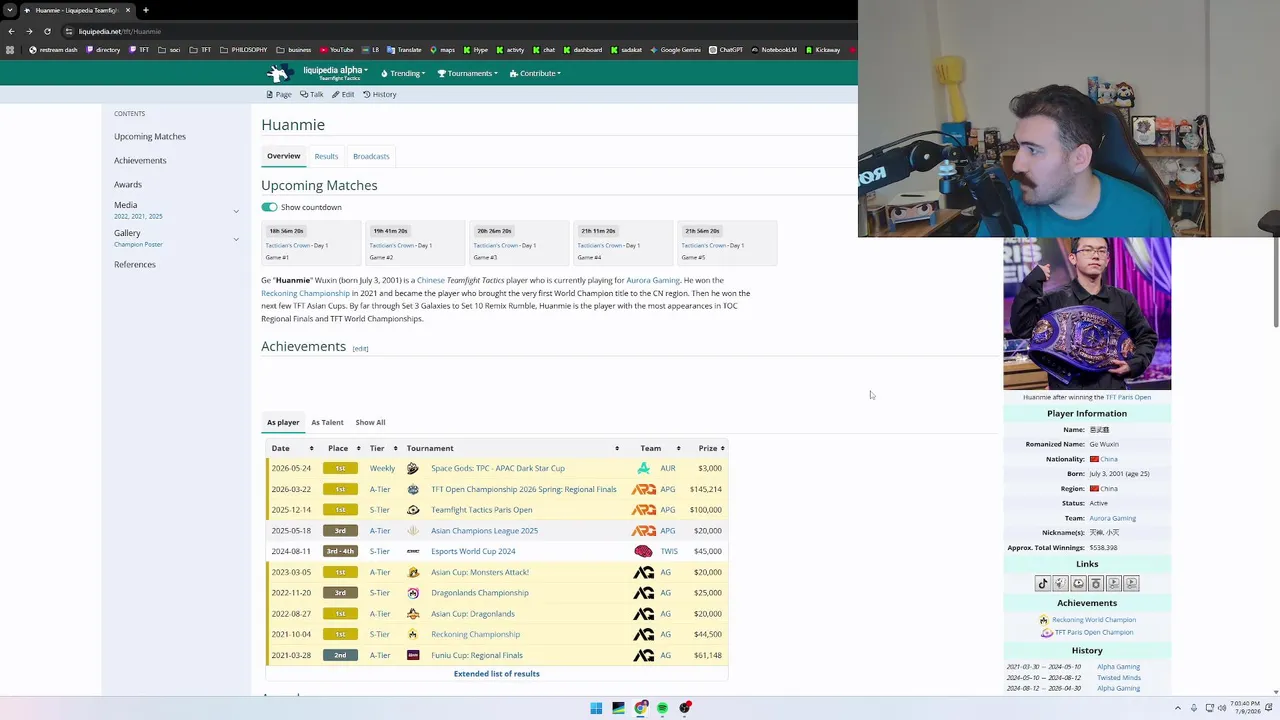Expand the Gallery section in contents
Screen dimensions: 1280x720
coord(236,239)
